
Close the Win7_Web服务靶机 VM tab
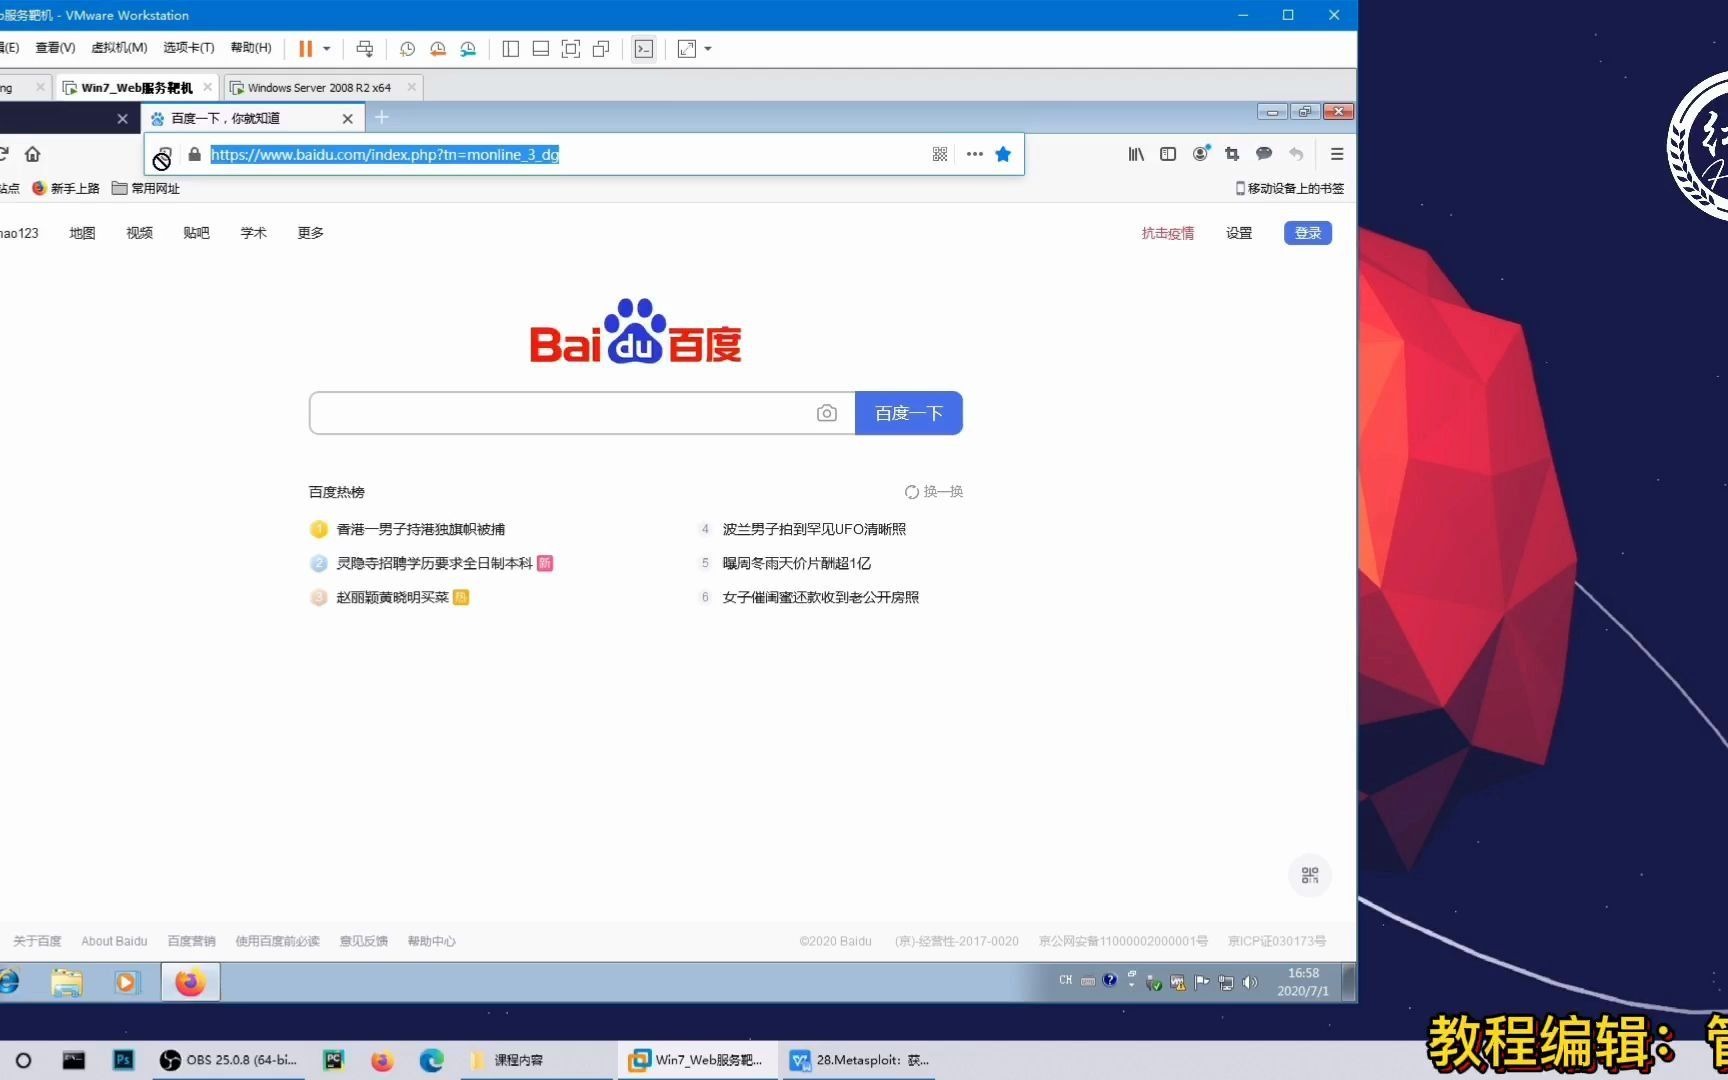[207, 87]
